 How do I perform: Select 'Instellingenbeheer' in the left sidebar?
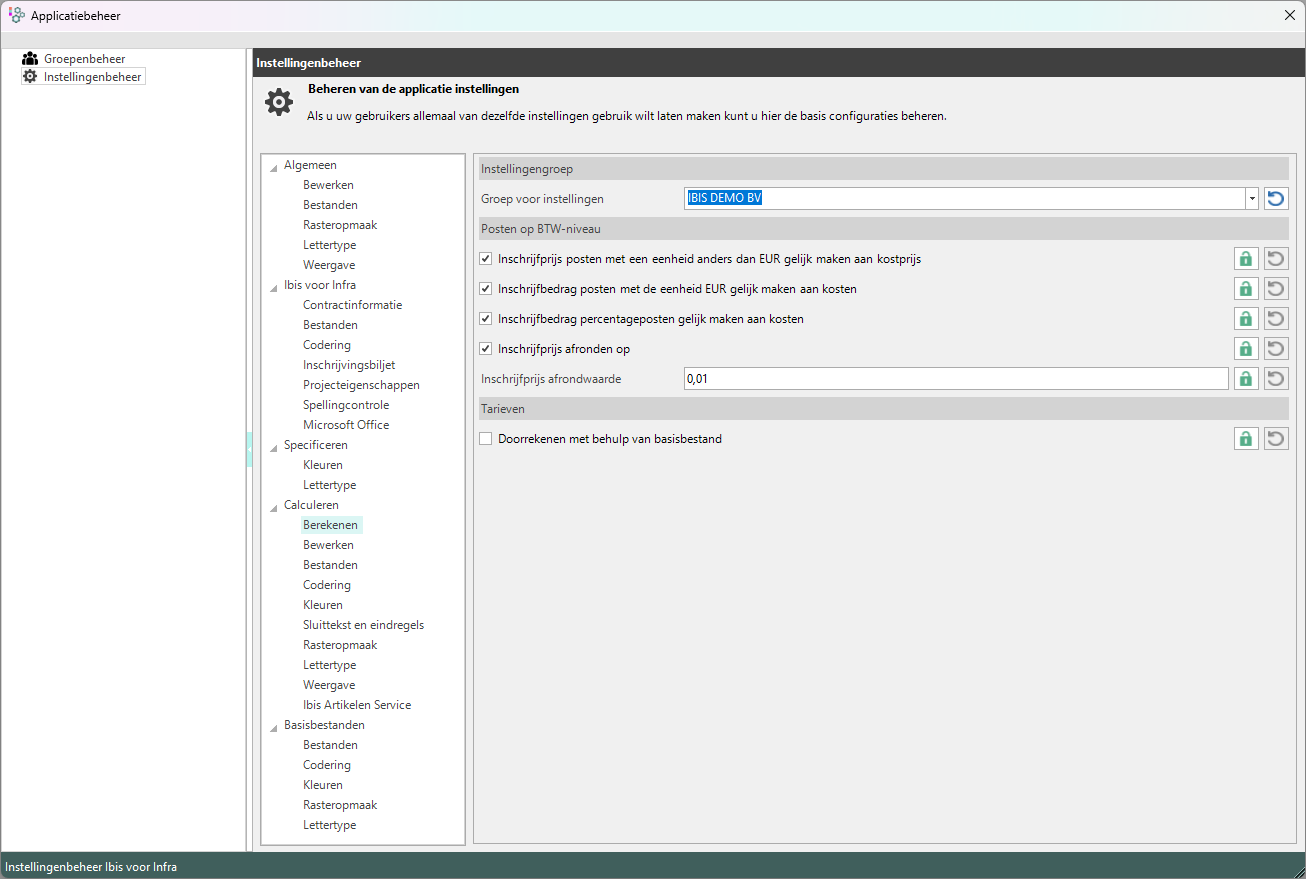[x=92, y=76]
